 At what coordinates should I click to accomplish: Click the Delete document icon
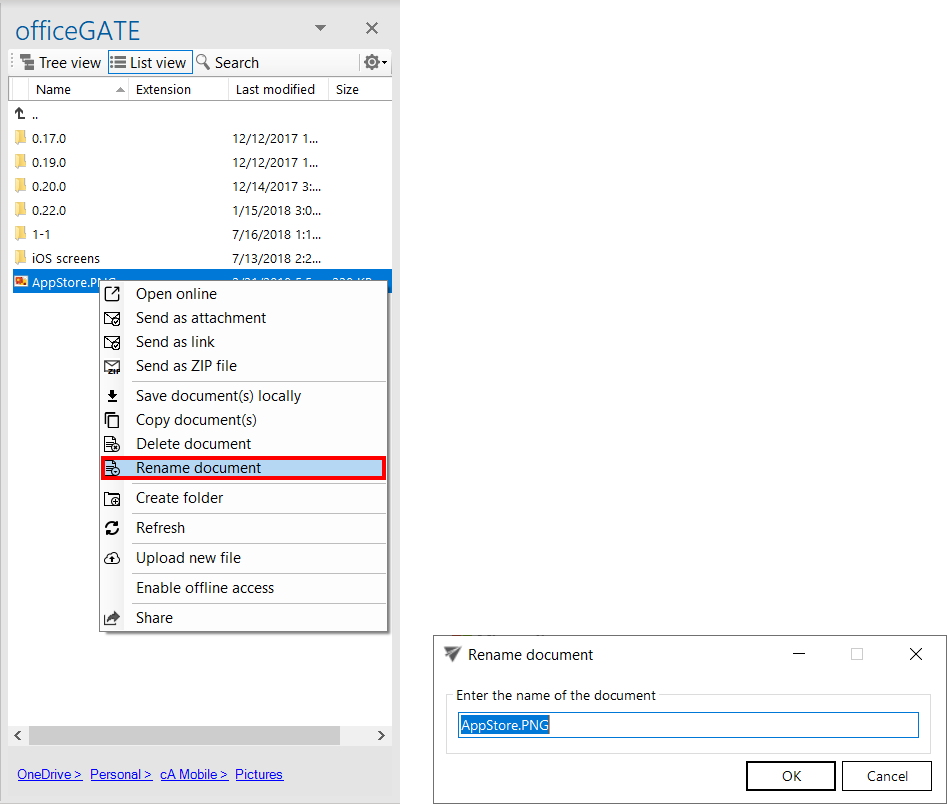coord(113,444)
